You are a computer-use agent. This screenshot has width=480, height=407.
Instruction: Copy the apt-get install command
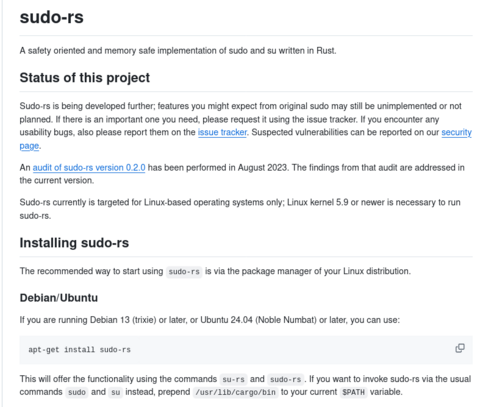click(460, 348)
